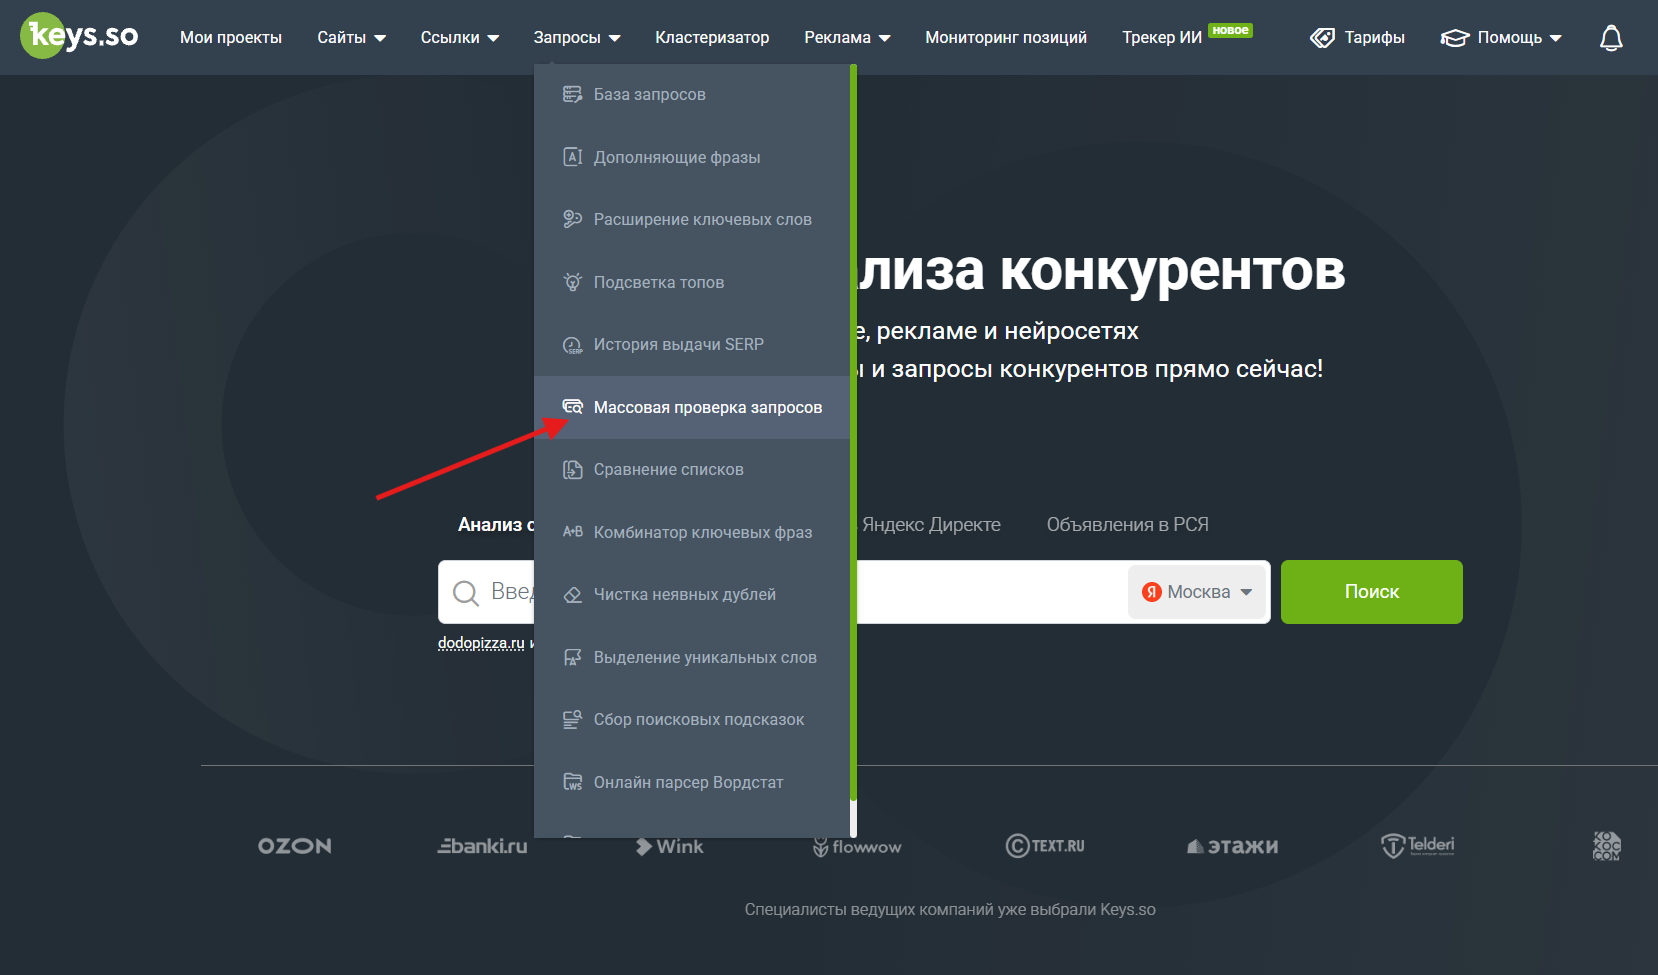Click the Онлайн парсер Вордстат icon
Viewport: 1658px width, 975px height.
pyautogui.click(x=573, y=782)
